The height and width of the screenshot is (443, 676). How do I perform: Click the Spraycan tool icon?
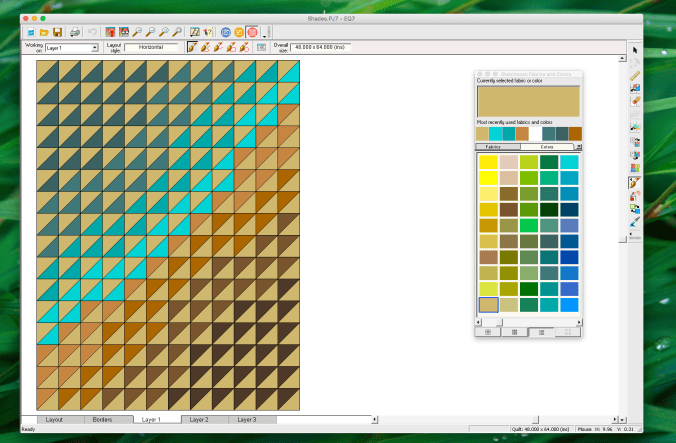pyautogui.click(x=635, y=196)
